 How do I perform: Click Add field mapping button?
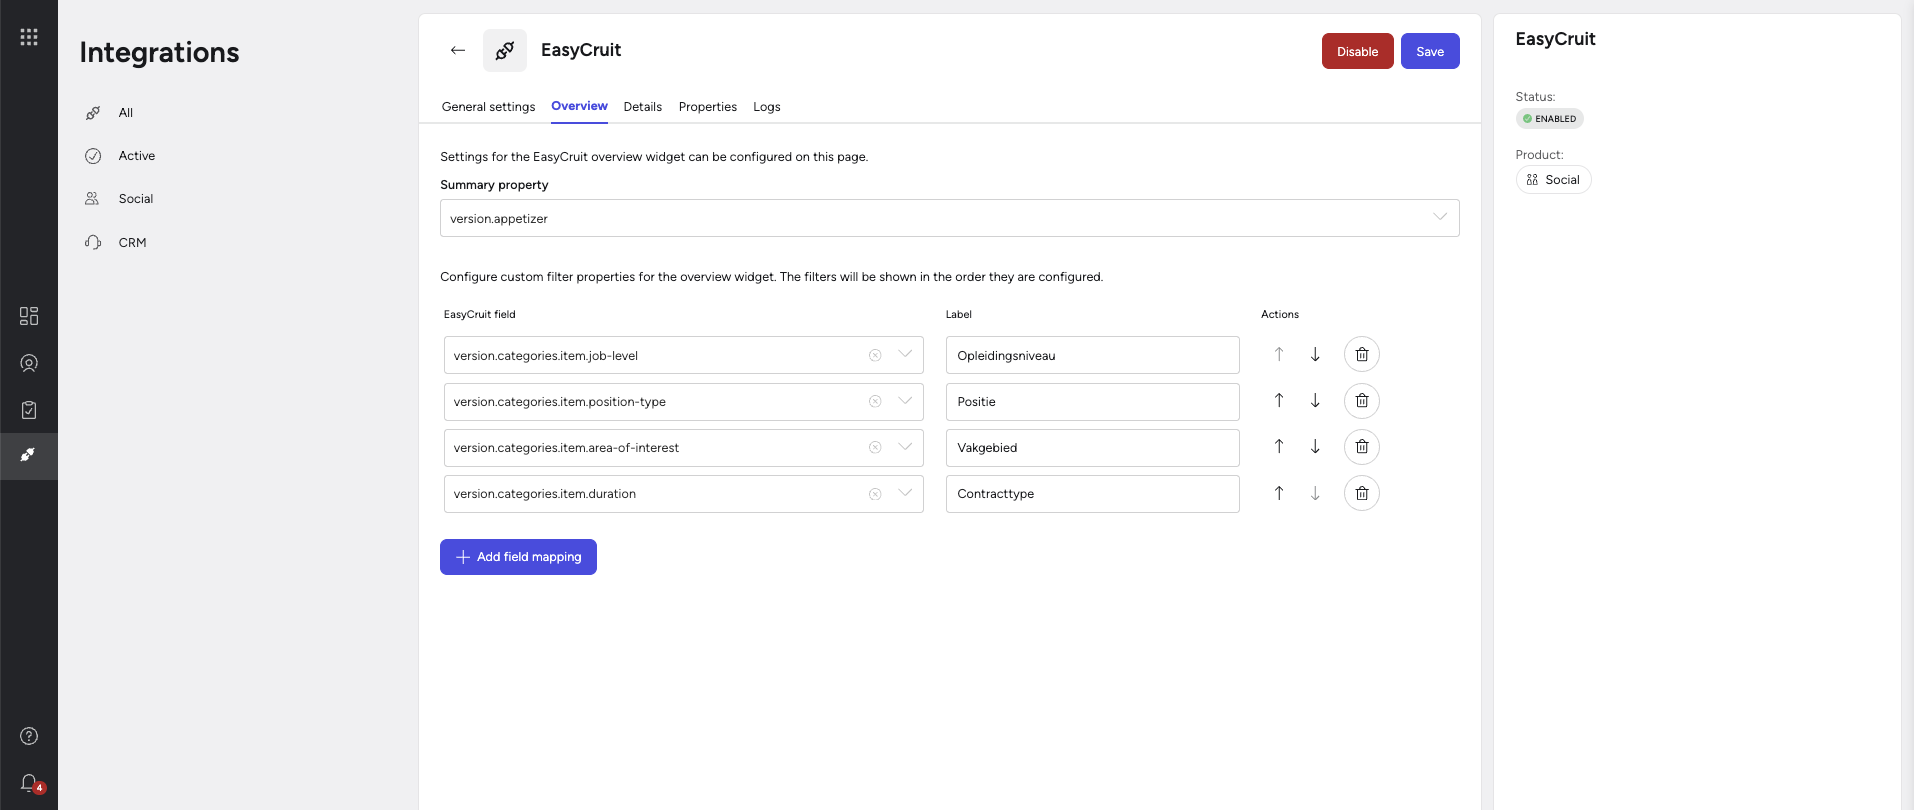pos(518,557)
